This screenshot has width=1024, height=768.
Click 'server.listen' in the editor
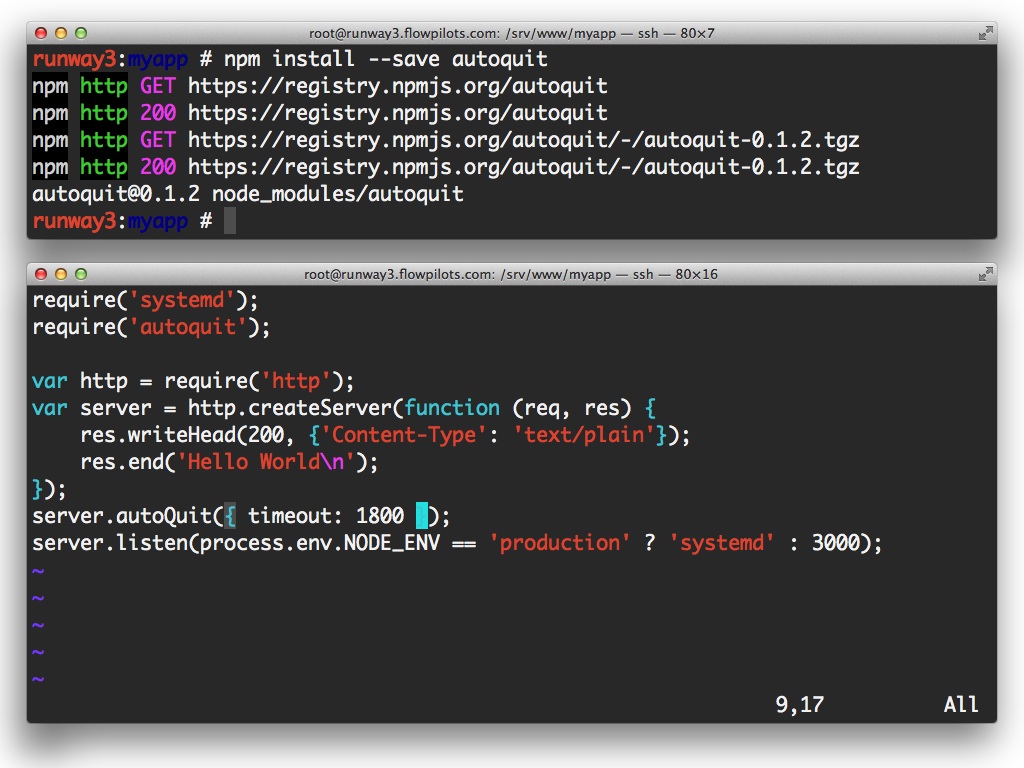pyautogui.click(x=110, y=543)
